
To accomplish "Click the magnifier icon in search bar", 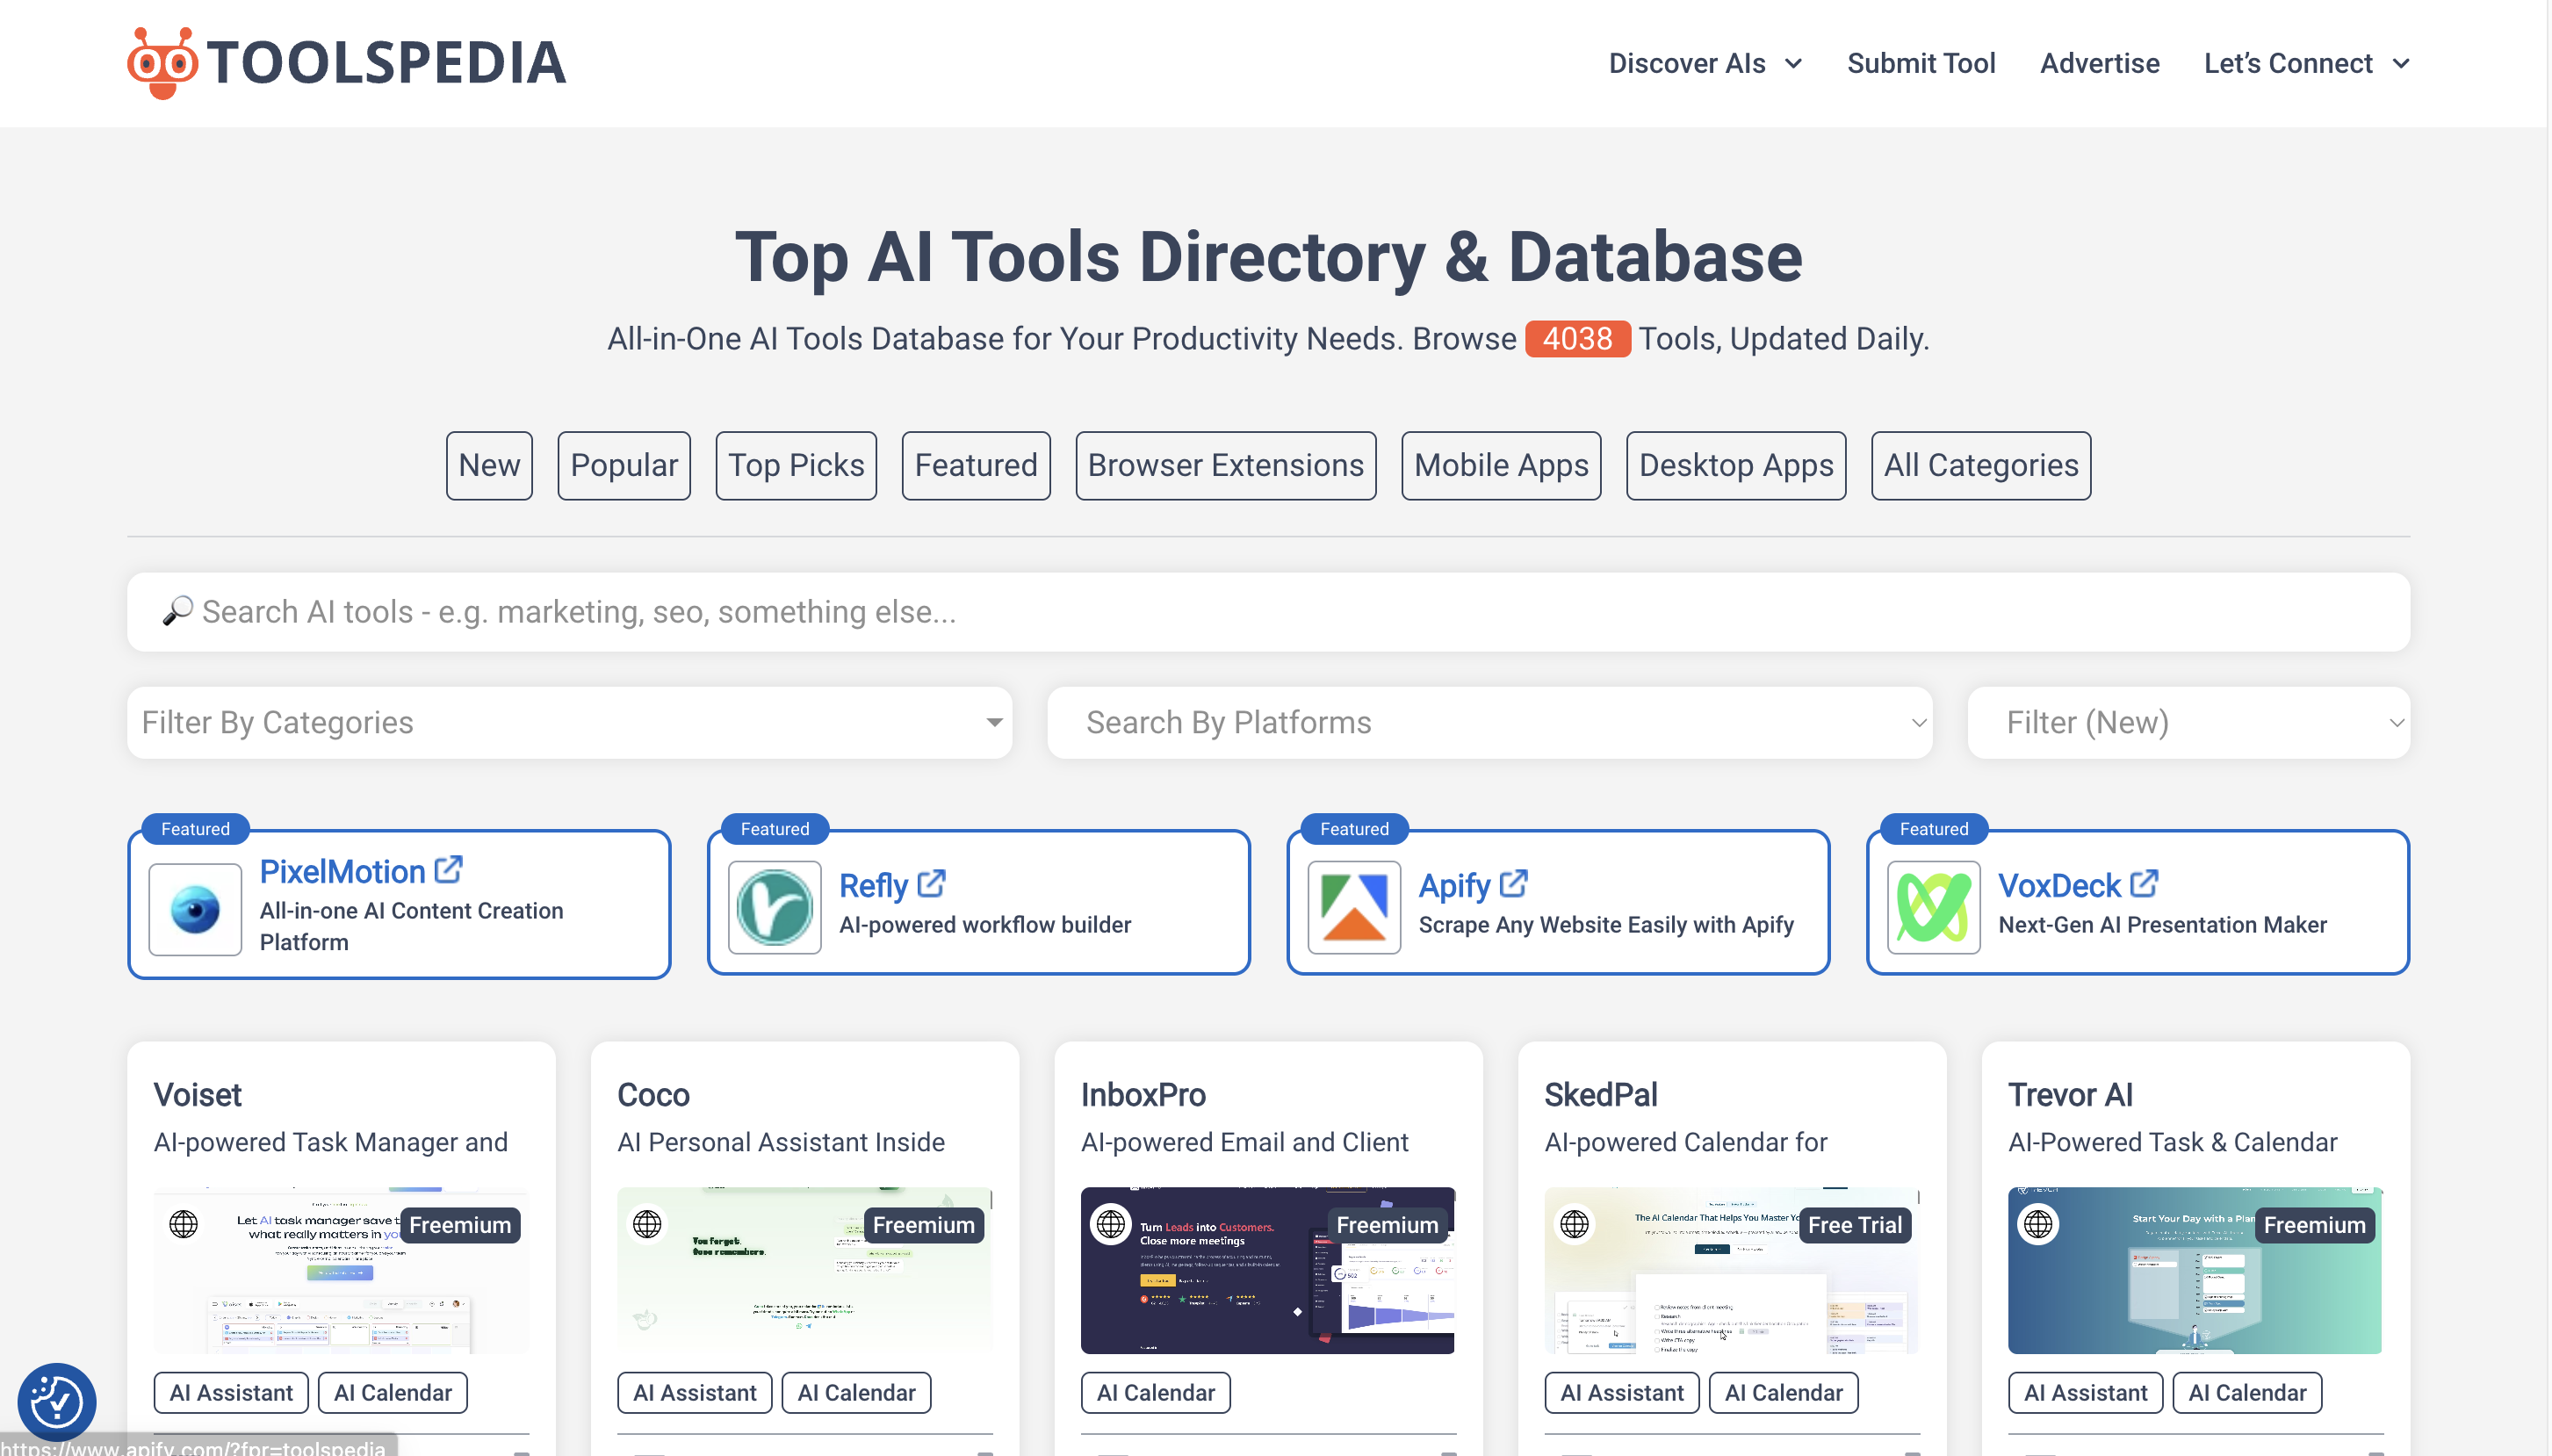I will click(177, 611).
